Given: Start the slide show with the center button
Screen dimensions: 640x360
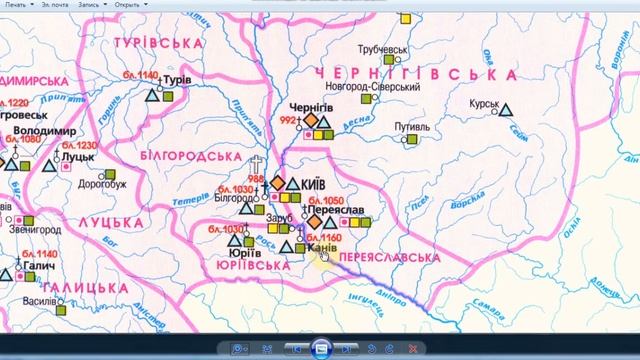Looking at the screenshot, I should (321, 349).
